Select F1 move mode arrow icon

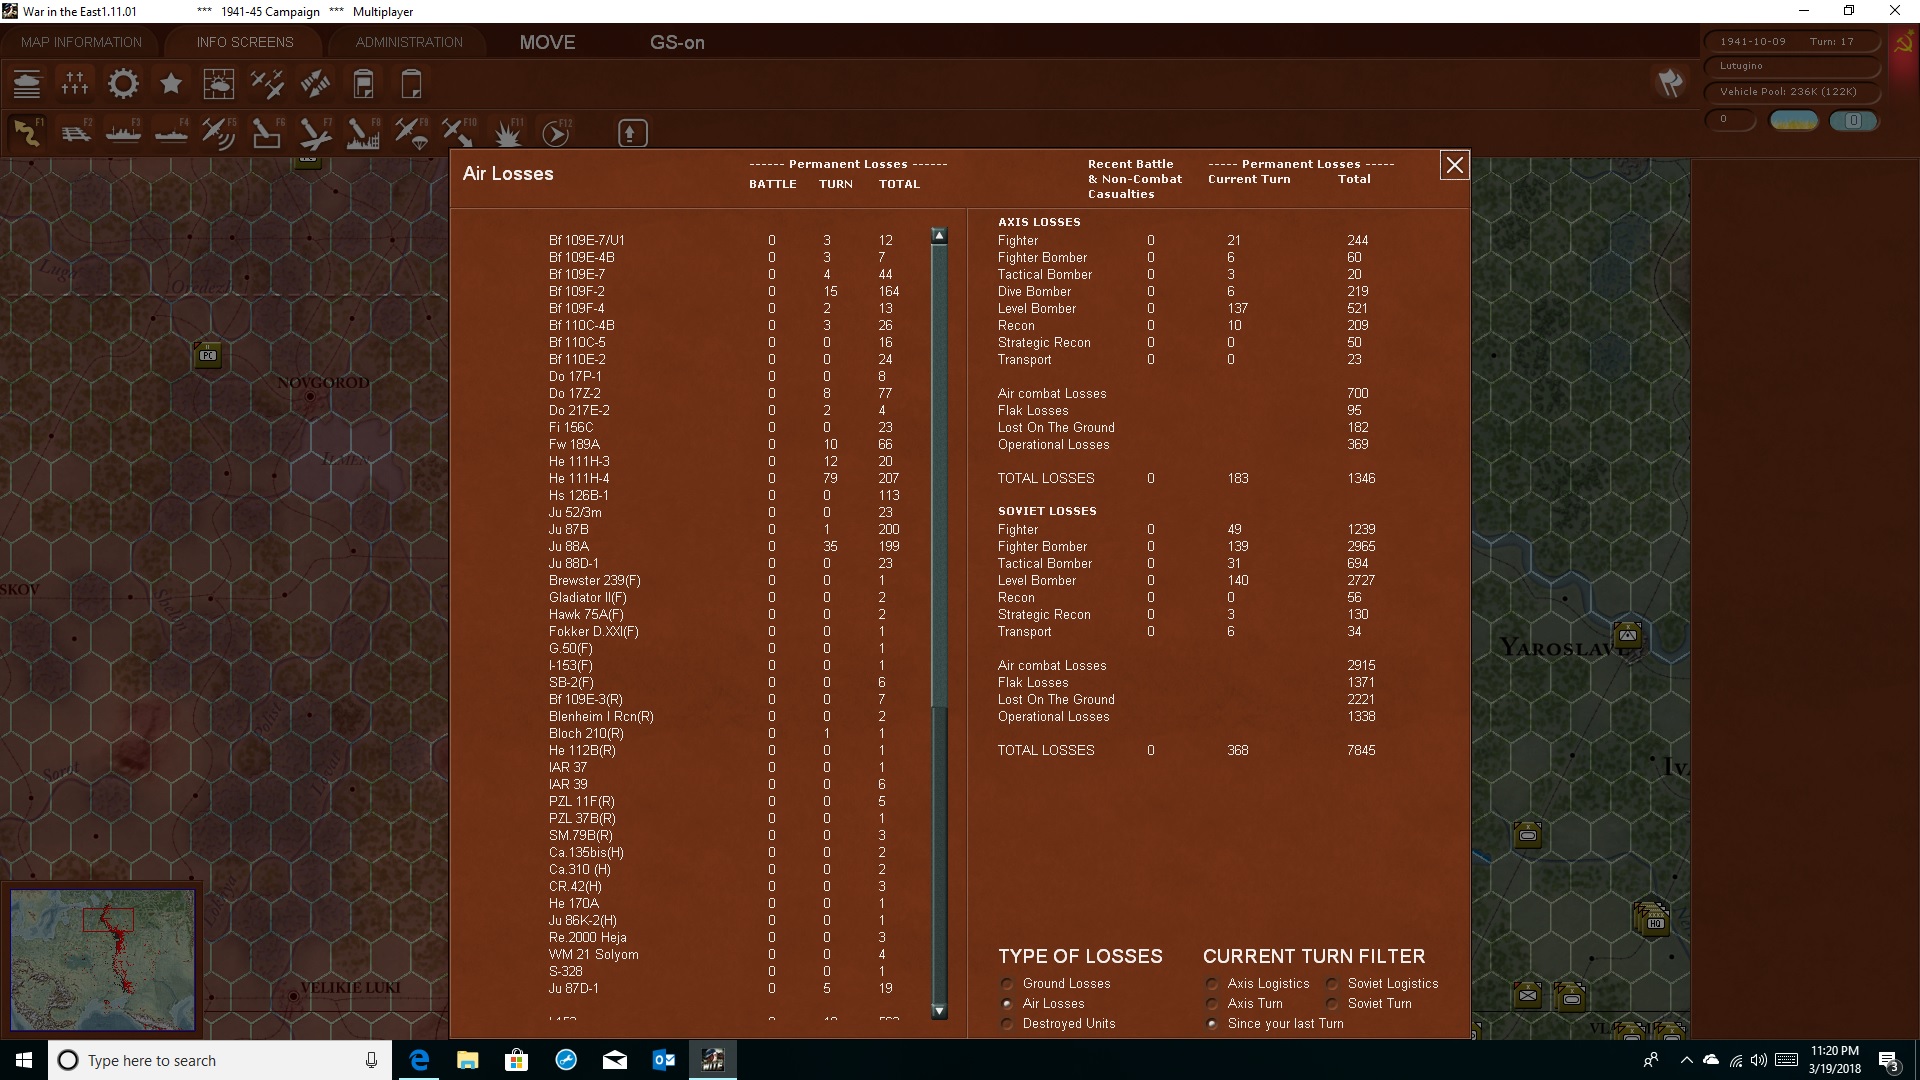27,133
